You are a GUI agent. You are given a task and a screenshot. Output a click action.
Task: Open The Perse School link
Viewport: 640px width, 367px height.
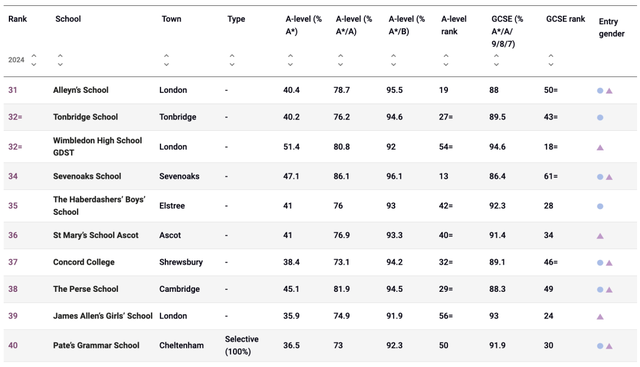86,289
